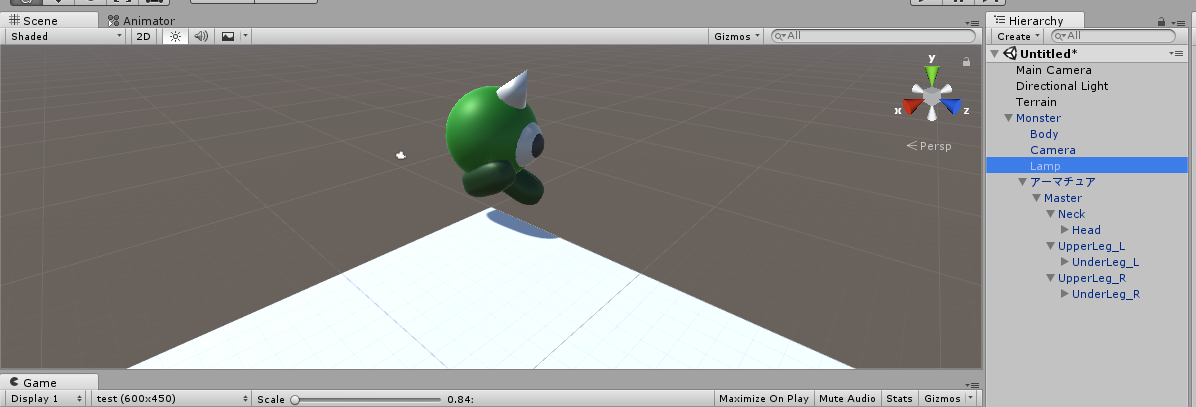Open the test (600x450) aspect dropdown
1196x407 pixels.
point(171,399)
